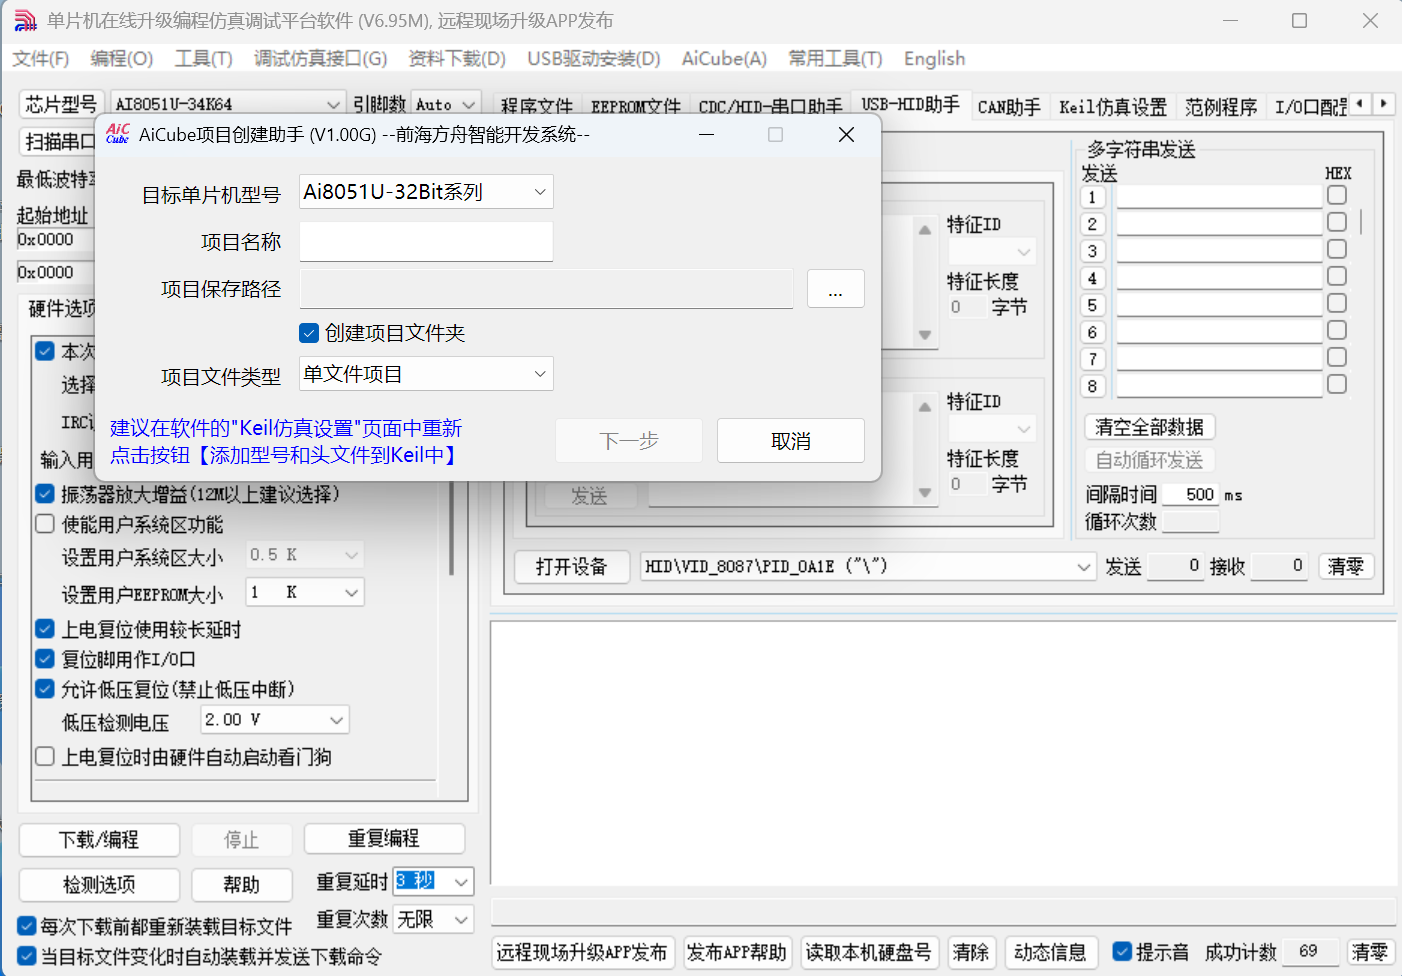Click the 取消 button in the dialog
Image resolution: width=1402 pixels, height=976 pixels.
(791, 441)
